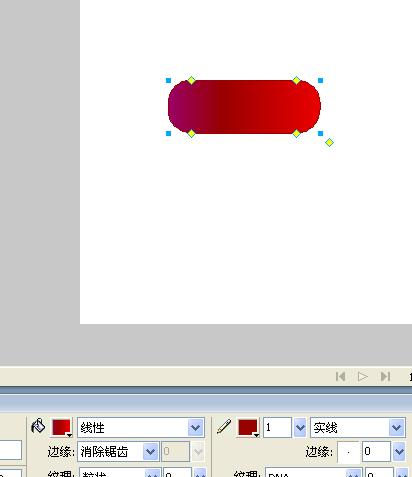The height and width of the screenshot is (477, 412).
Task: Select the top-left yellow roundness control point
Action: pyautogui.click(x=191, y=80)
